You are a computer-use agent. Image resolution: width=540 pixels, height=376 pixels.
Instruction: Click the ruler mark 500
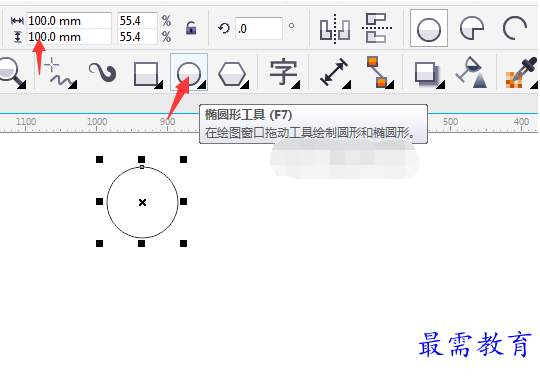[450, 122]
